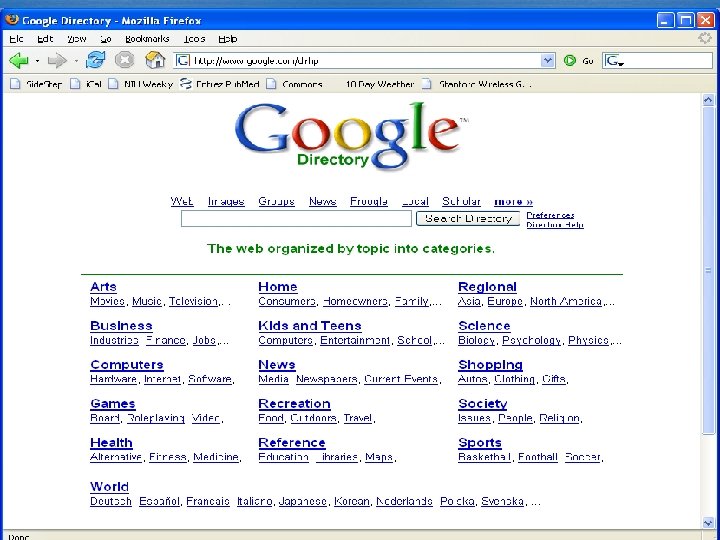Switch to the Web search link
Image resolution: width=720 pixels, height=540 pixels.
tap(182, 201)
